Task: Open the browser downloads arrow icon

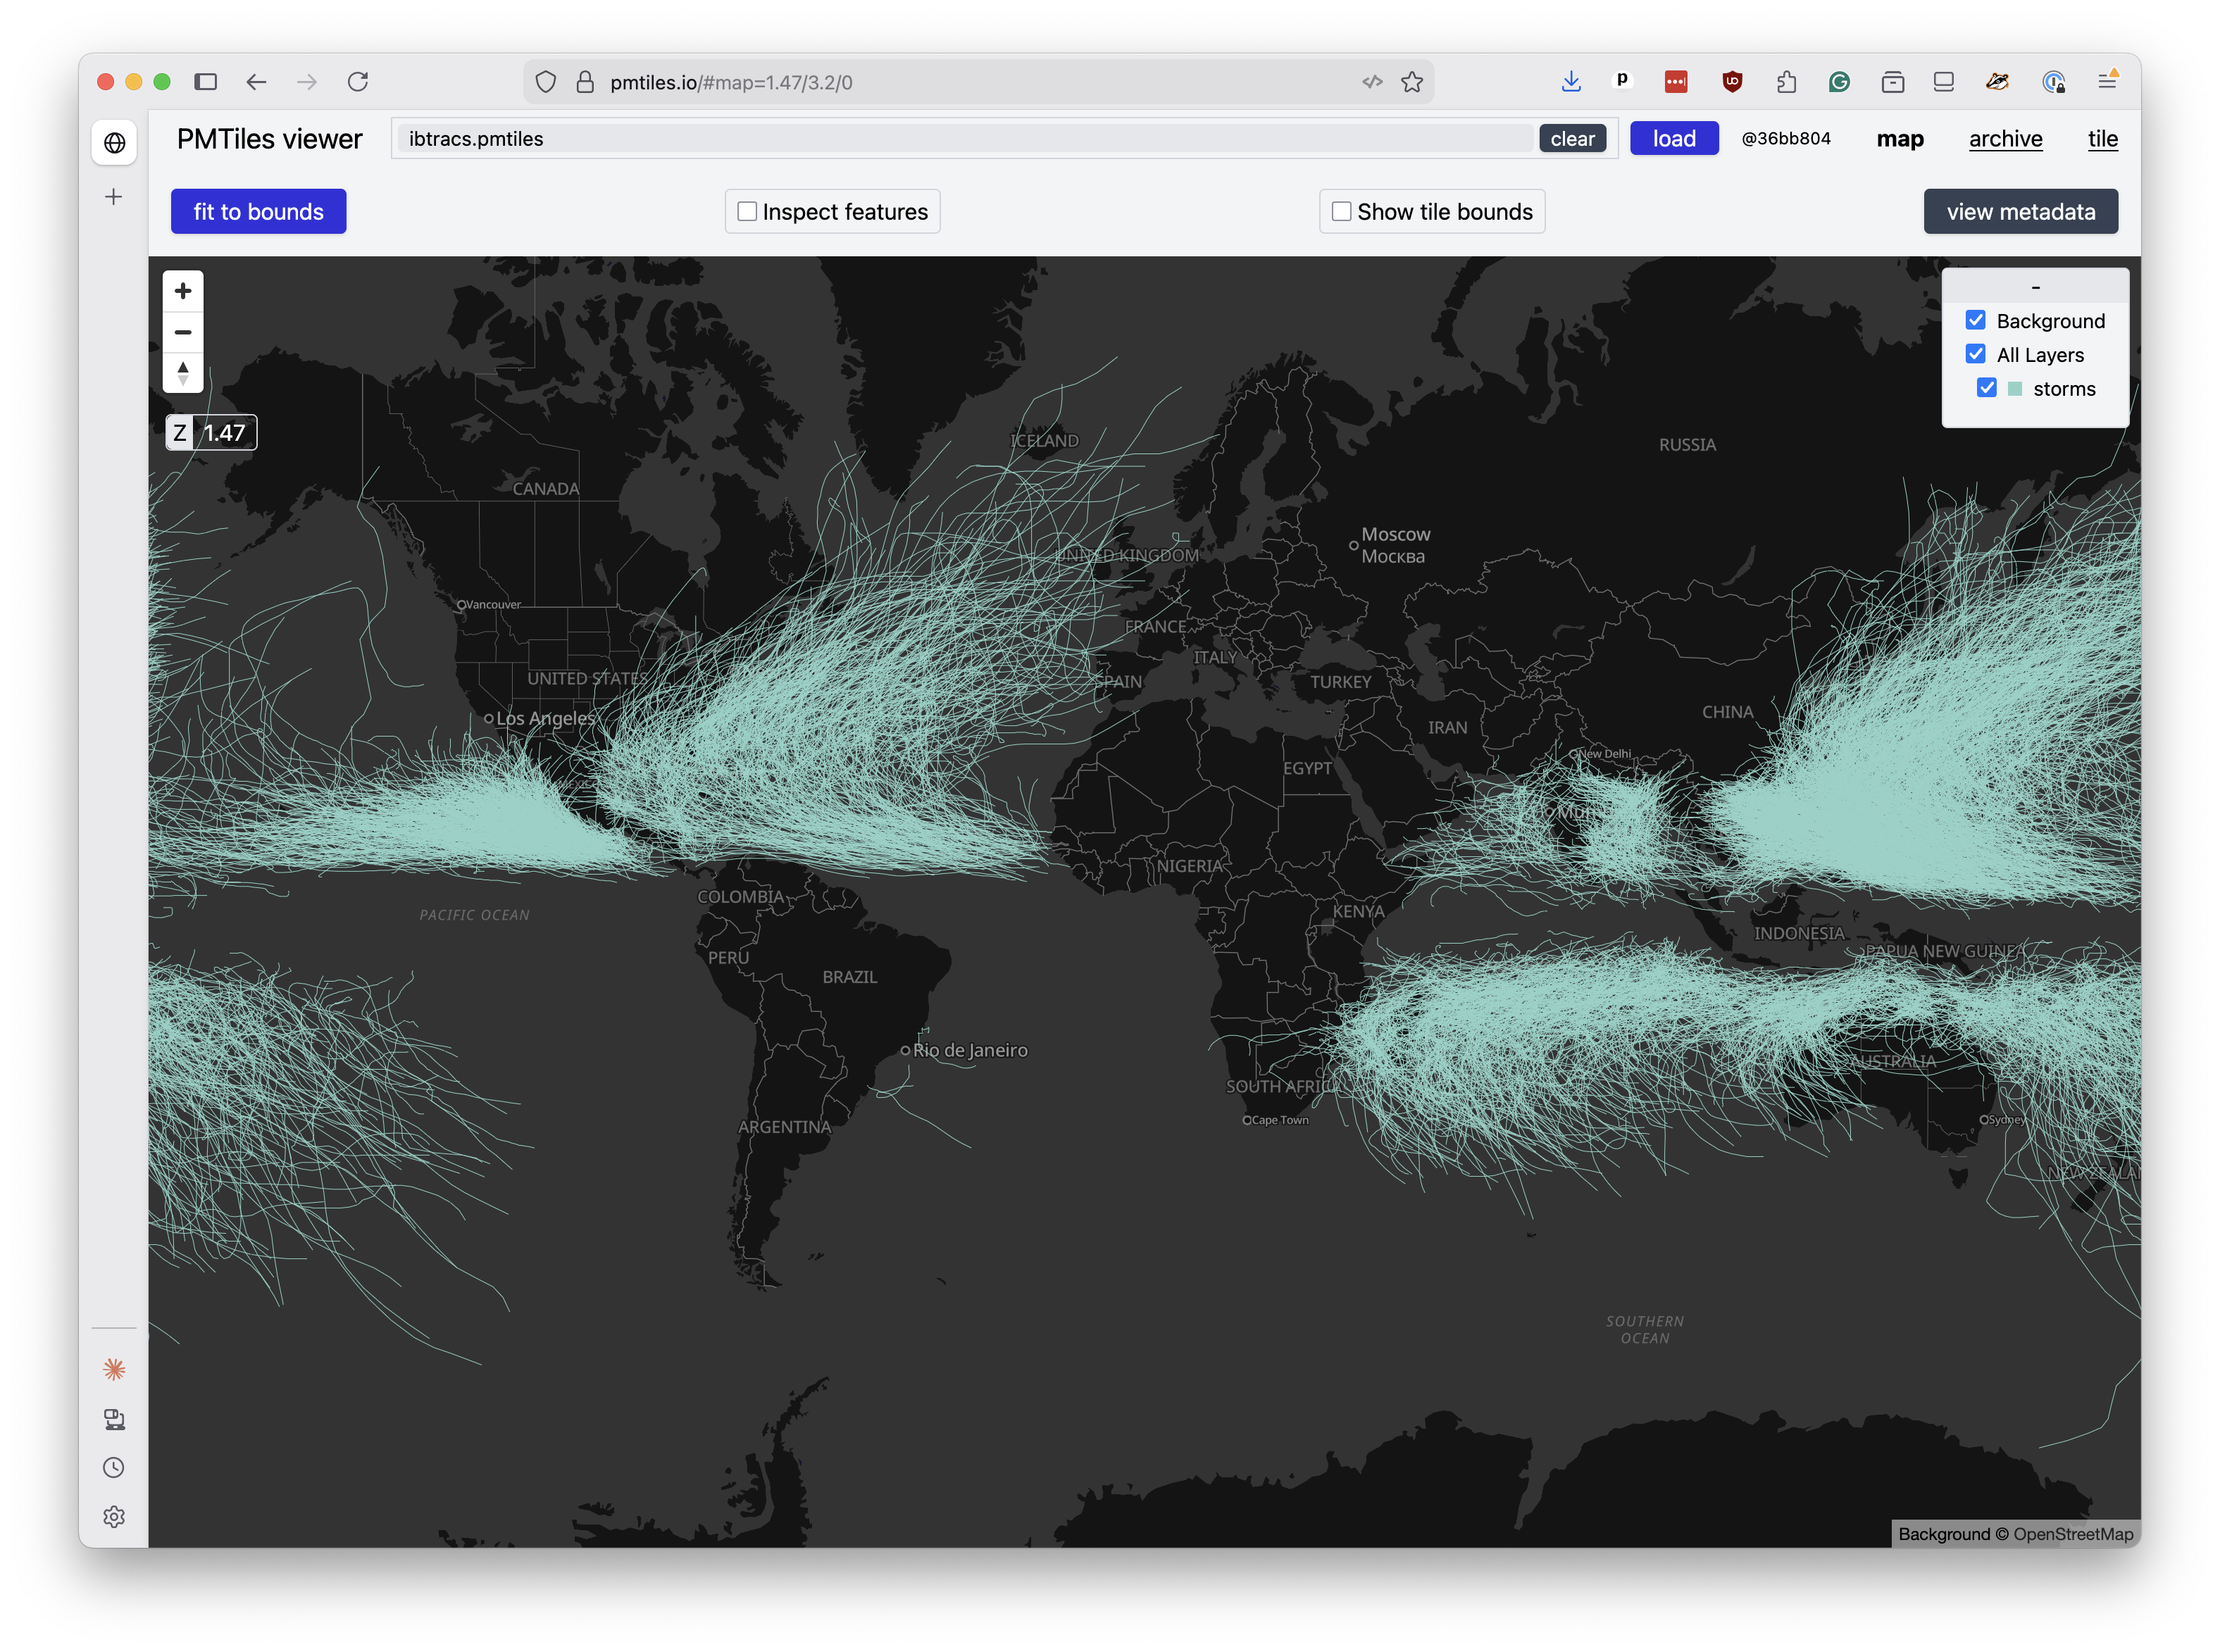Action: pos(1571,82)
